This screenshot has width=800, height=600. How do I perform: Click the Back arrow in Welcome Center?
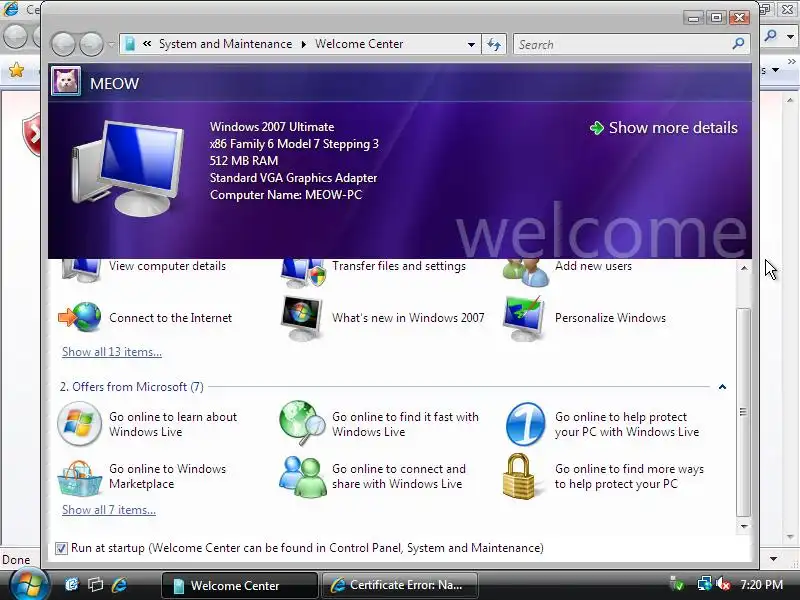(x=63, y=44)
